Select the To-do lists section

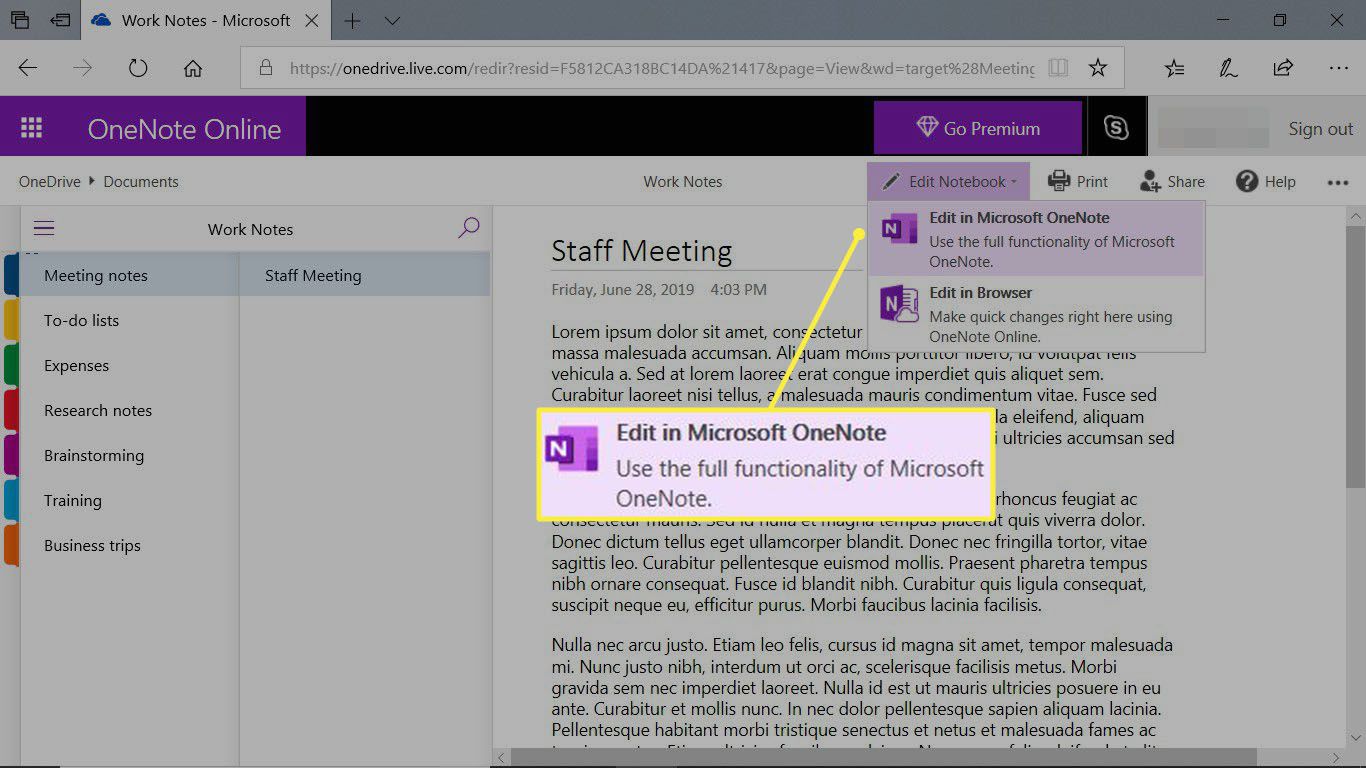tap(130, 320)
